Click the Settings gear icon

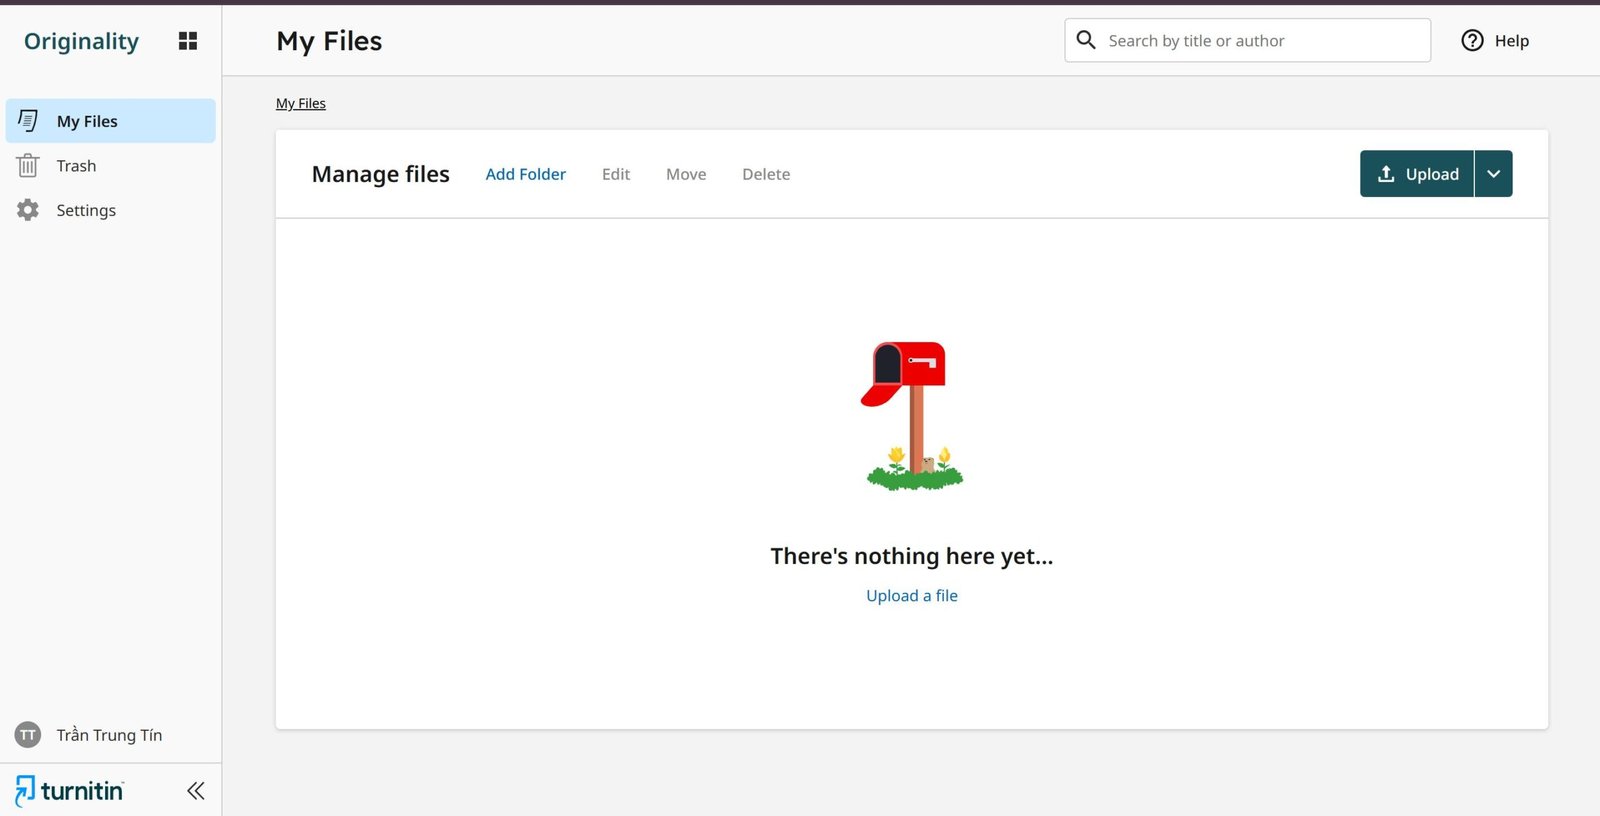coord(28,210)
